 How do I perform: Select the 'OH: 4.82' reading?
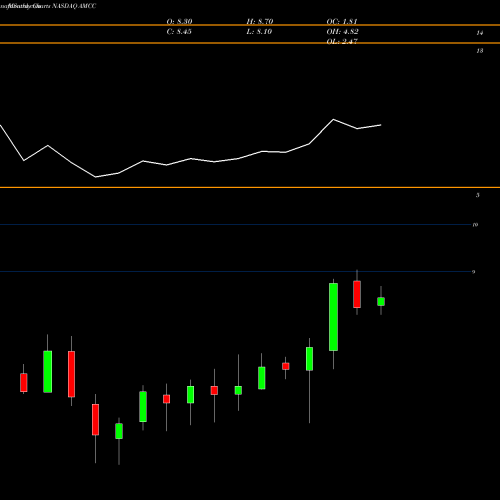coord(342,32)
